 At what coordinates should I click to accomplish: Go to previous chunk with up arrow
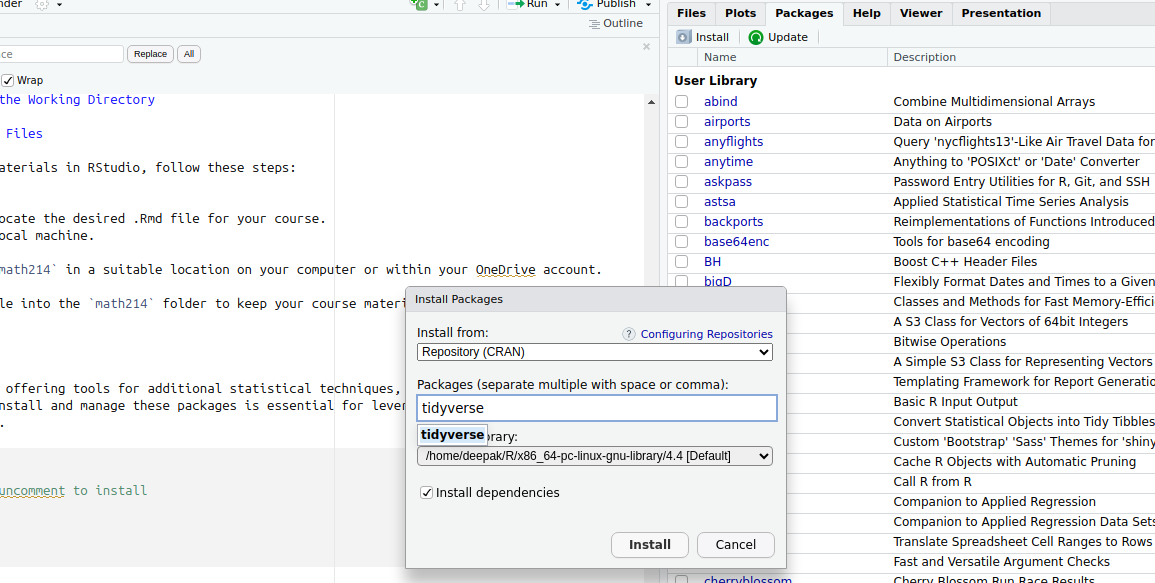pyautogui.click(x=460, y=4)
